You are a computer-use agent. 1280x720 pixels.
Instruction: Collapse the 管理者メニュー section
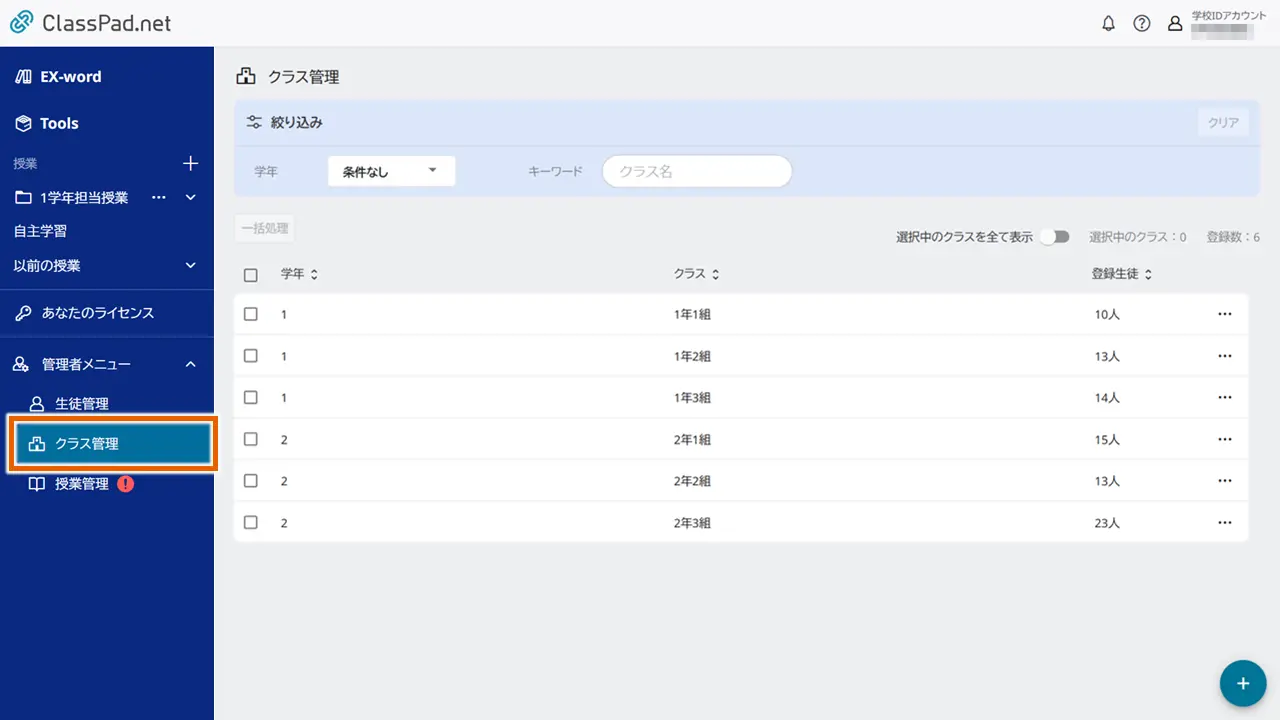click(191, 365)
